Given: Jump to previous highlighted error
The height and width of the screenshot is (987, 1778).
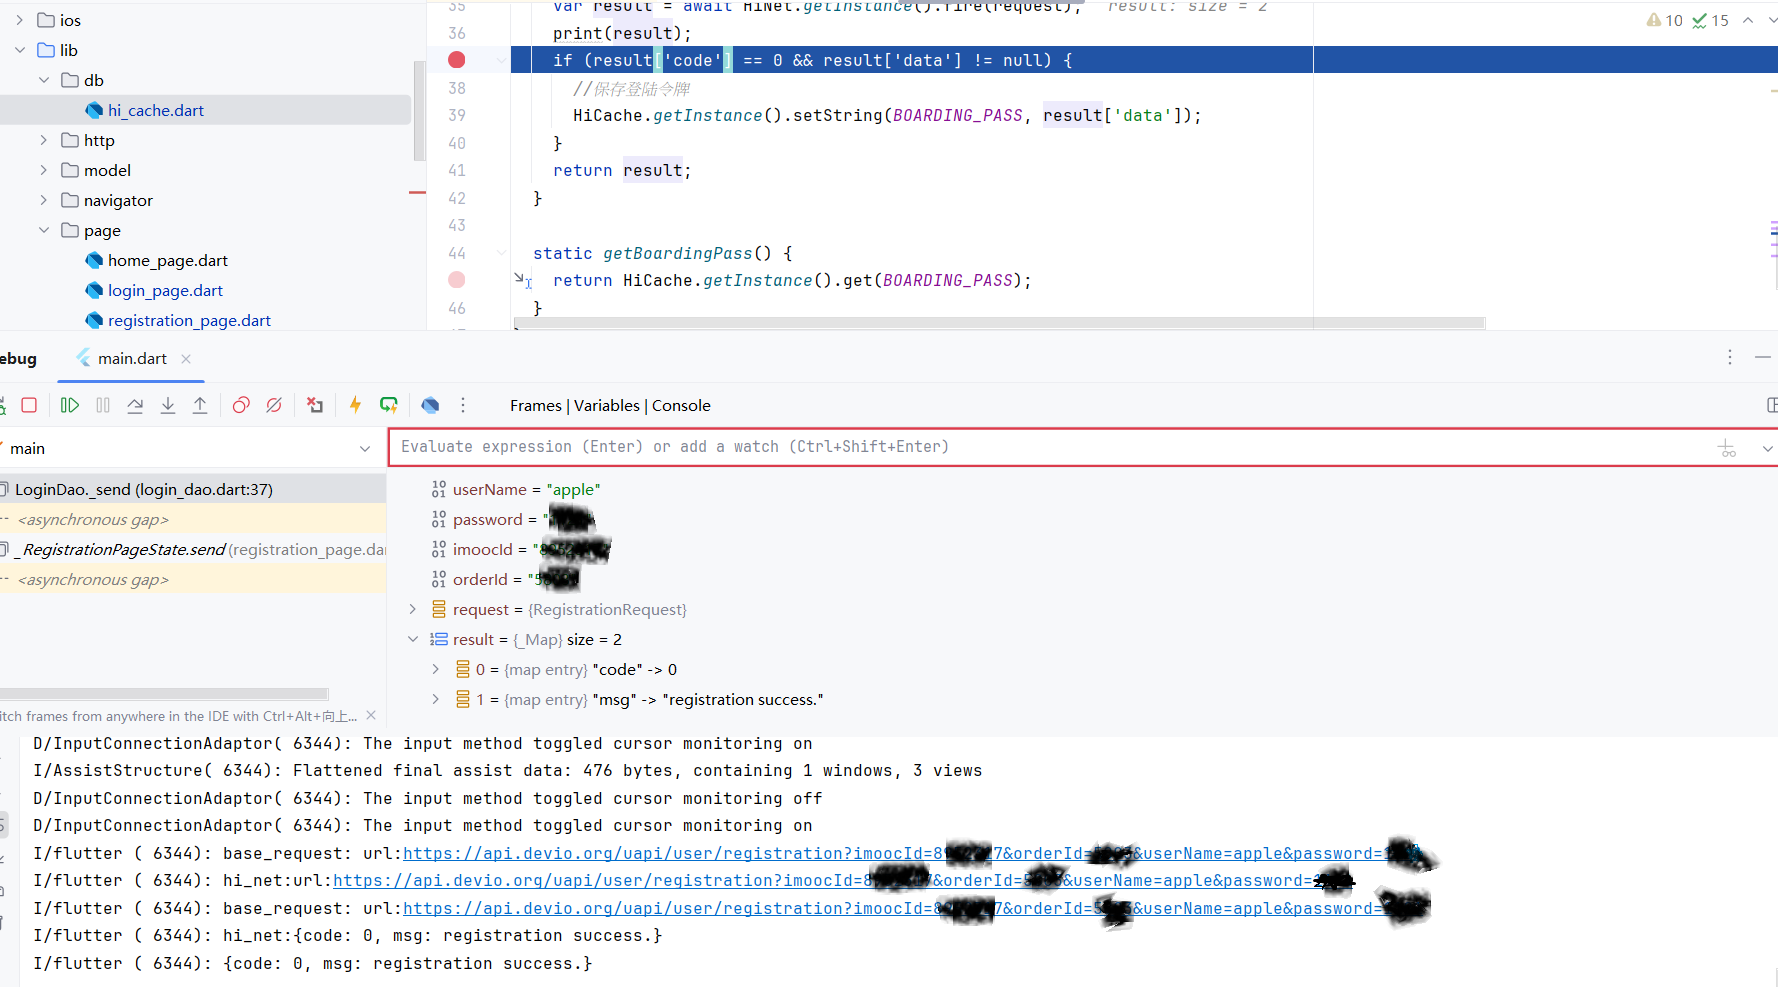Looking at the screenshot, I should point(1748,20).
